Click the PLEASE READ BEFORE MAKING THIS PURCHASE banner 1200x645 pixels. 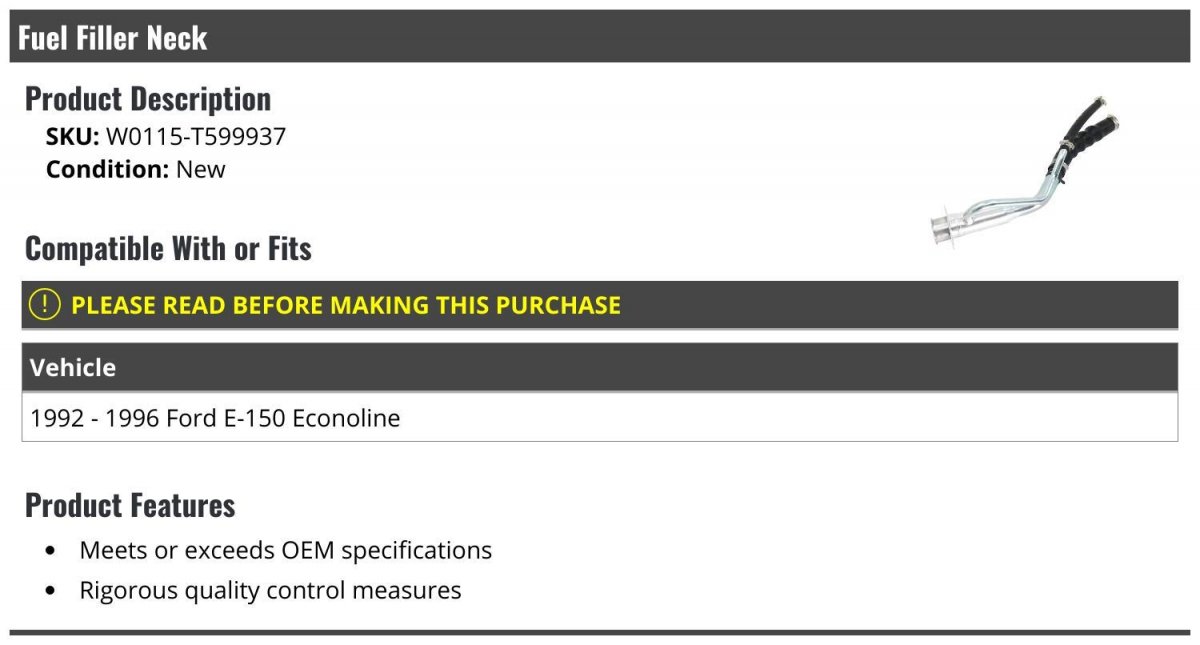tap(600, 305)
